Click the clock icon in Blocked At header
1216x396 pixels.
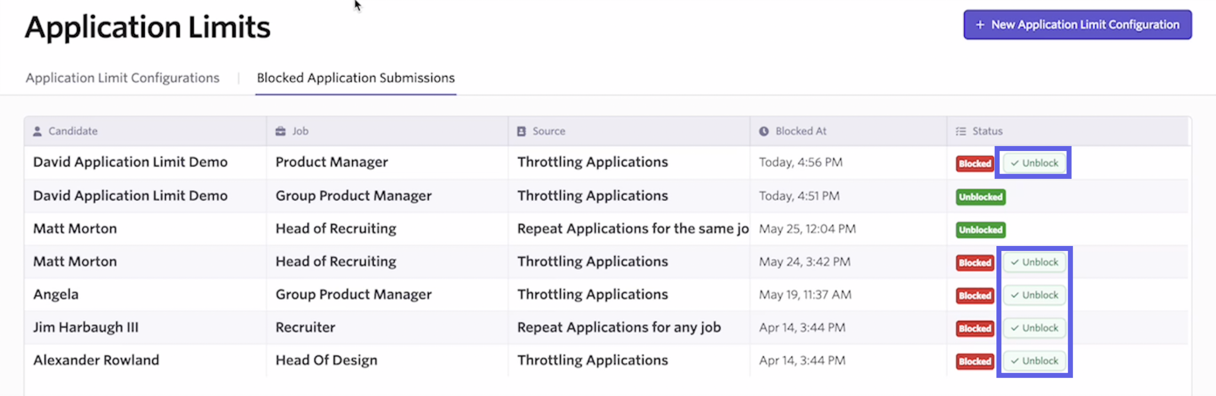coord(764,131)
